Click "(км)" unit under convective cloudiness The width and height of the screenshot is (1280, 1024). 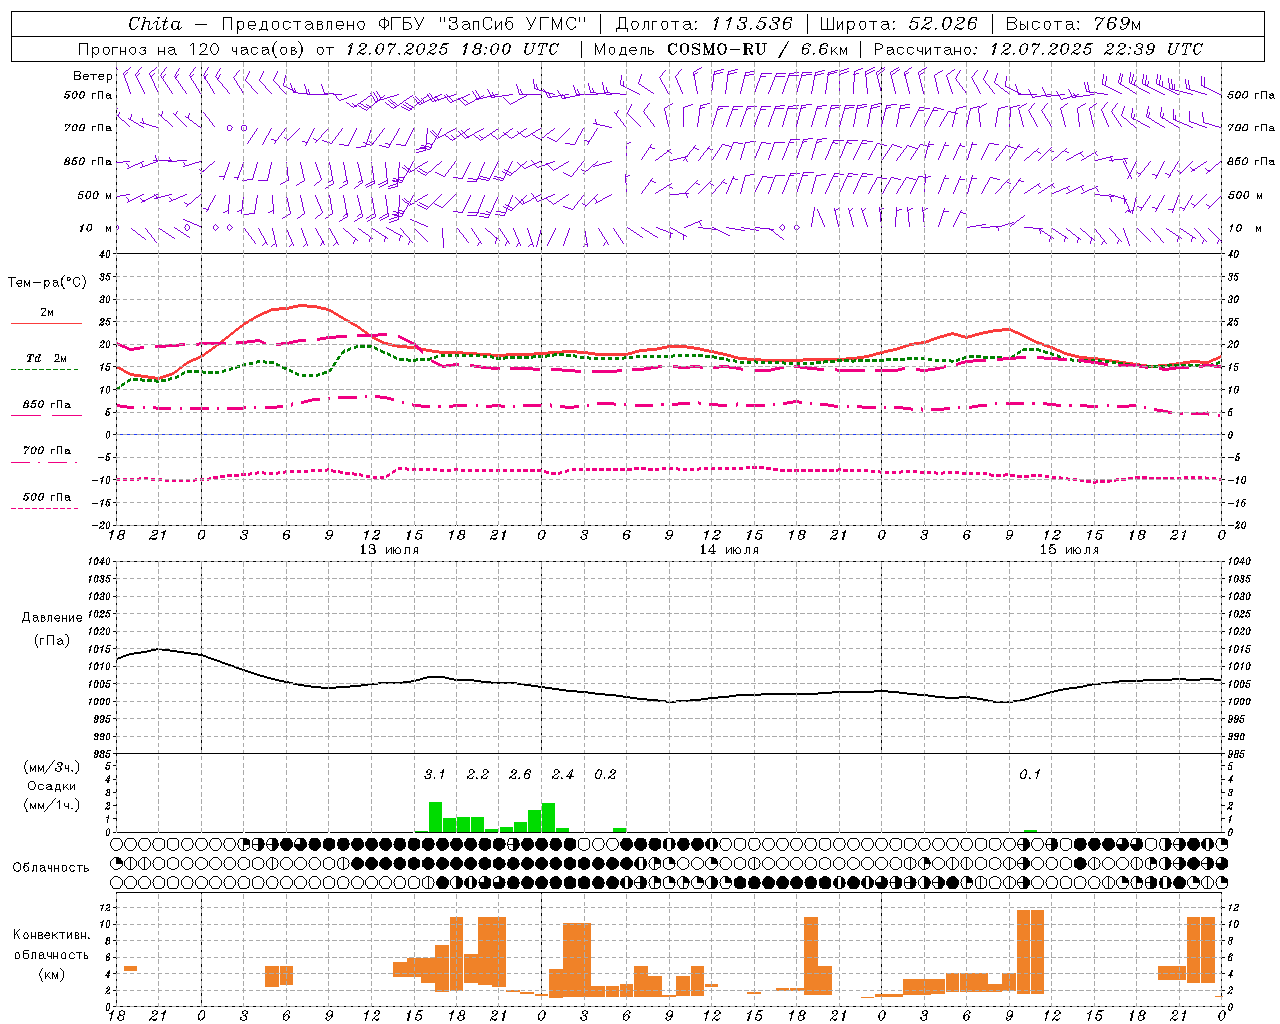pos(52,973)
